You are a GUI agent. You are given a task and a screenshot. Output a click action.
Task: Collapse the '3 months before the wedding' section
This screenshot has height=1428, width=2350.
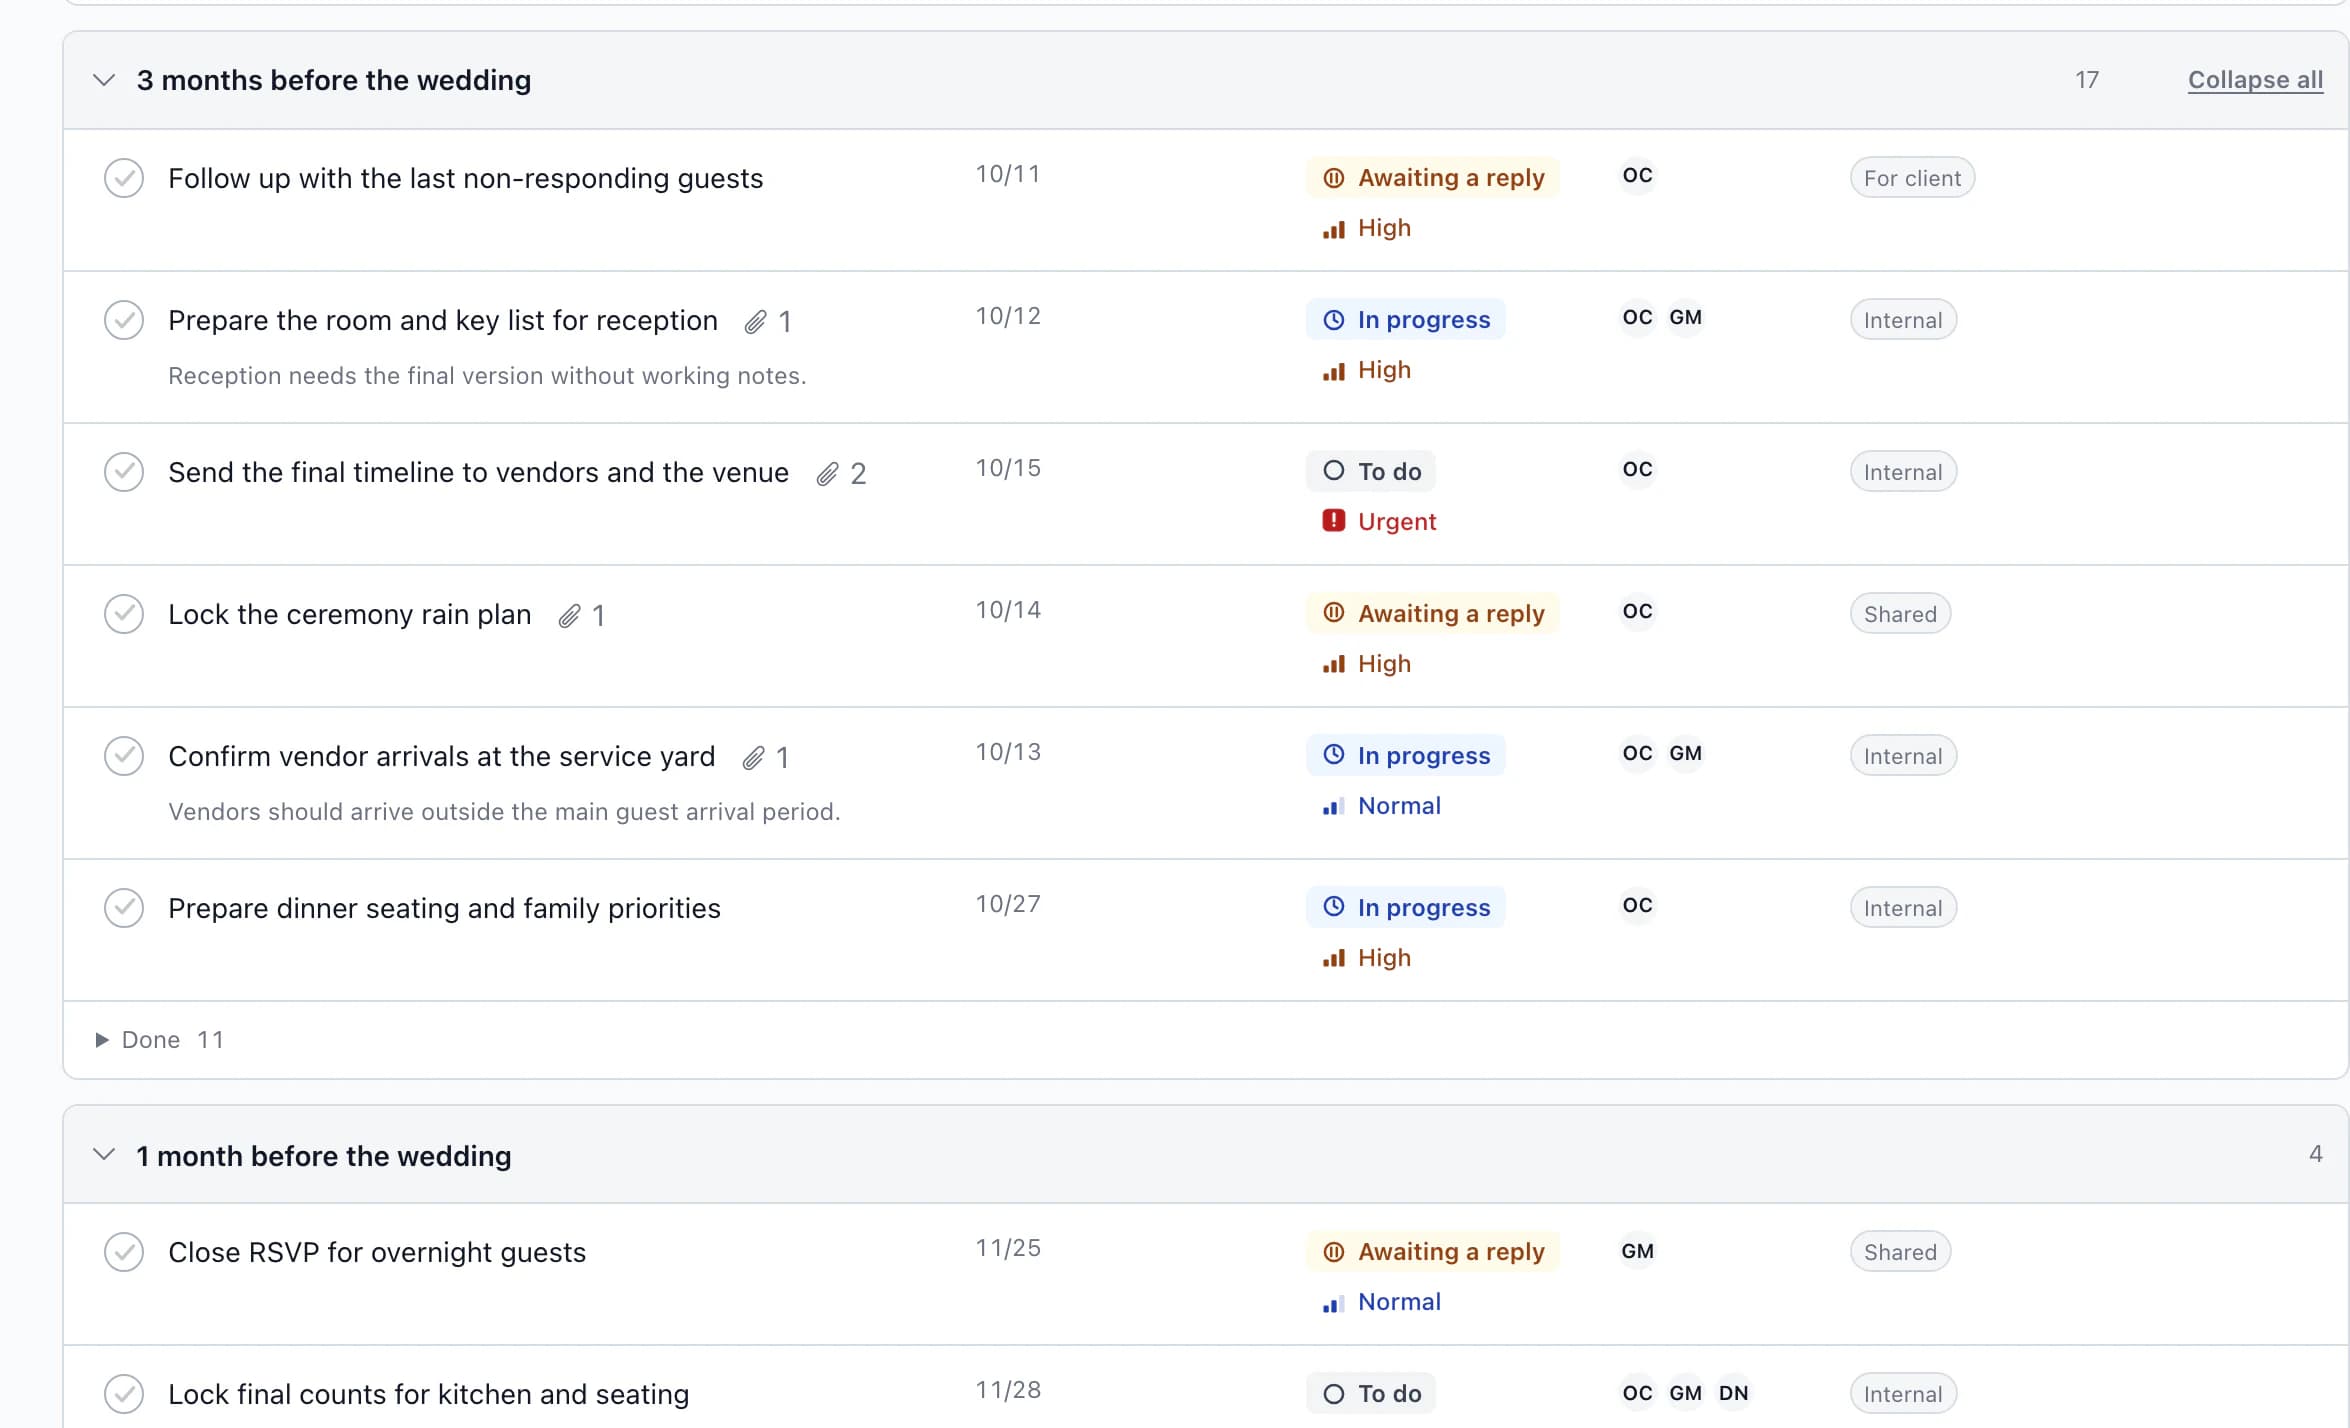pyautogui.click(x=104, y=80)
